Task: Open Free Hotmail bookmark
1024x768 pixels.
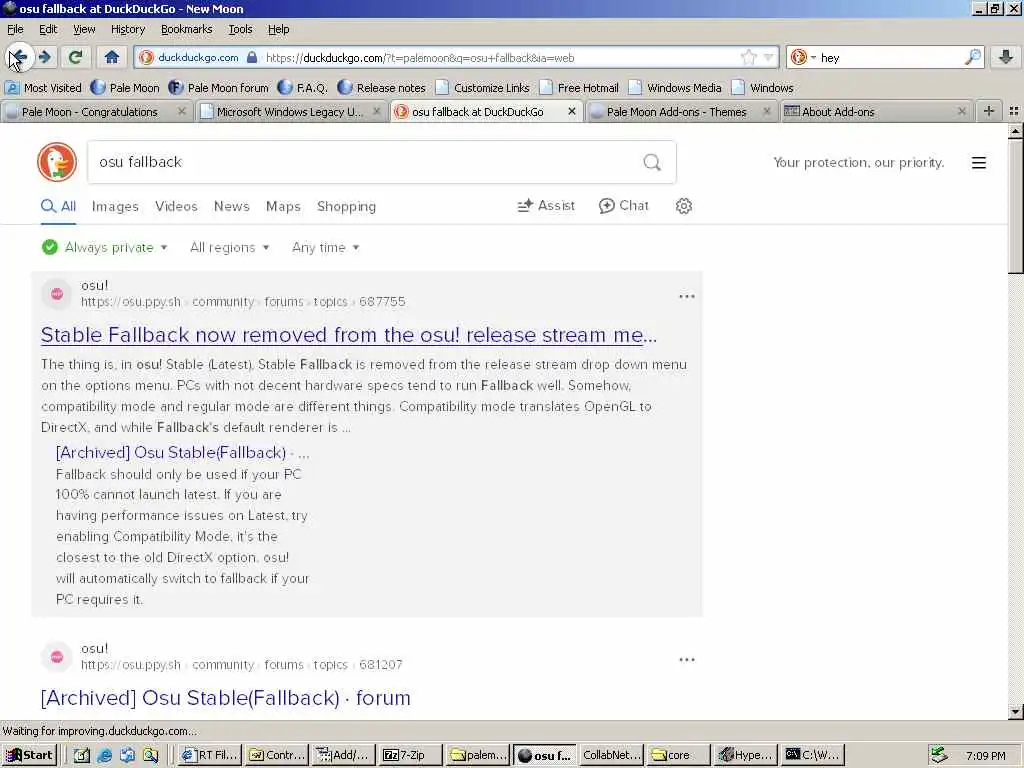Action: pyautogui.click(x=579, y=88)
